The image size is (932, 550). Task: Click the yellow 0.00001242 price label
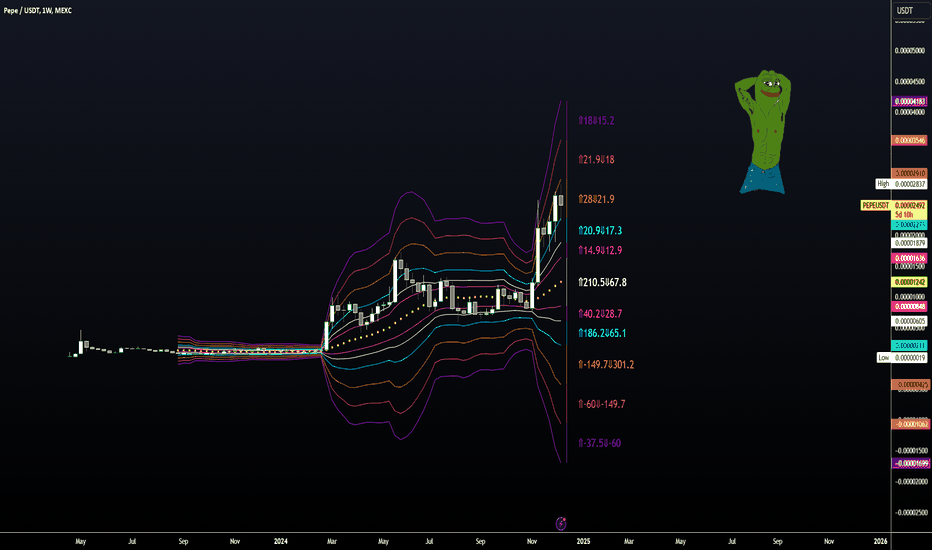910,282
